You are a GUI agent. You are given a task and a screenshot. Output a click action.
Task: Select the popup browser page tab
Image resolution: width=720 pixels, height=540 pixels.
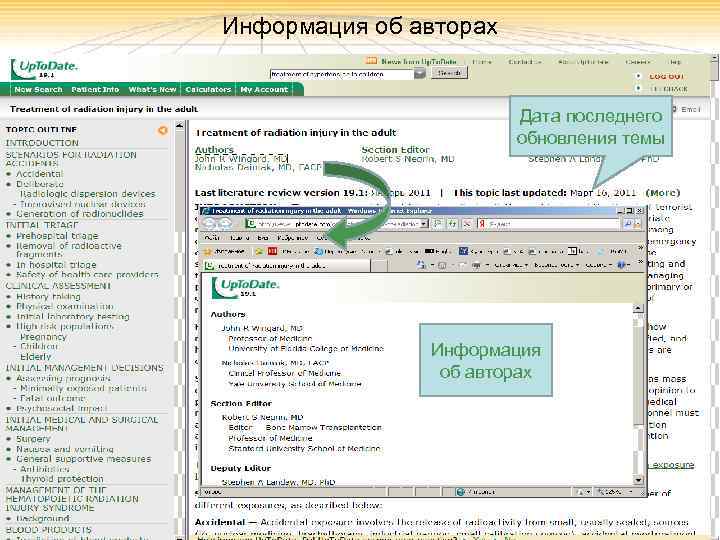tap(287, 265)
